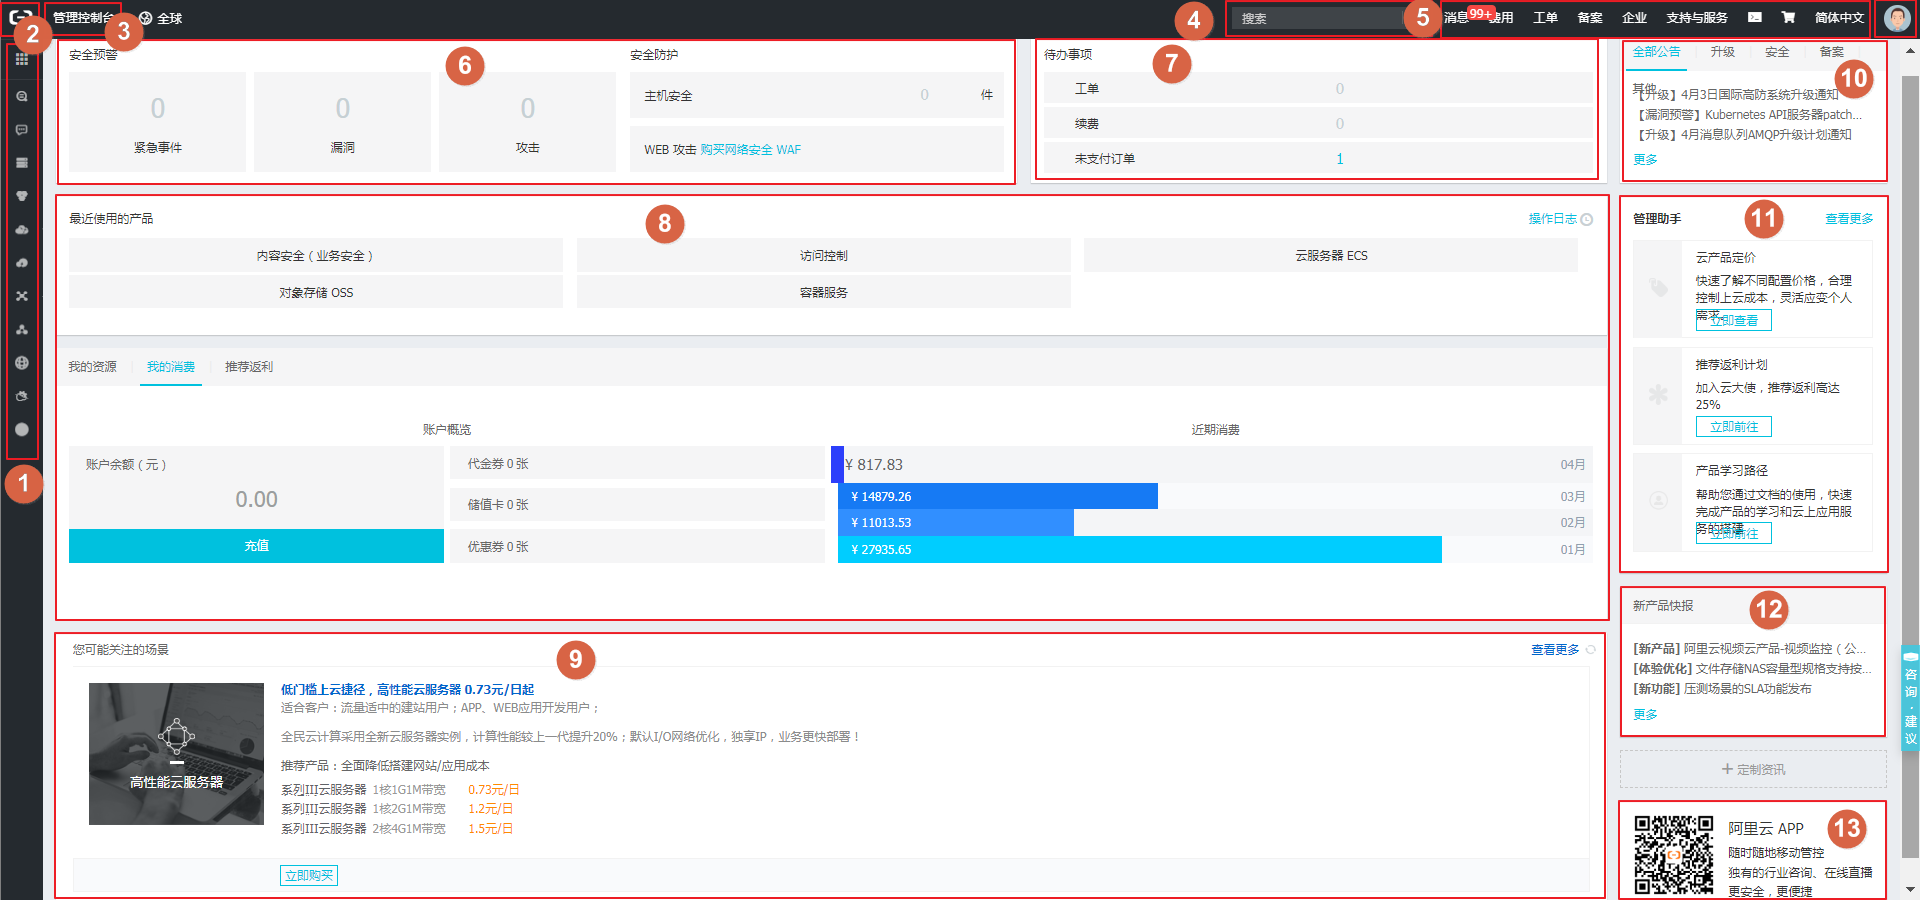Click 查看更多 in the scenes section
The image size is (1920, 900).
click(1555, 650)
